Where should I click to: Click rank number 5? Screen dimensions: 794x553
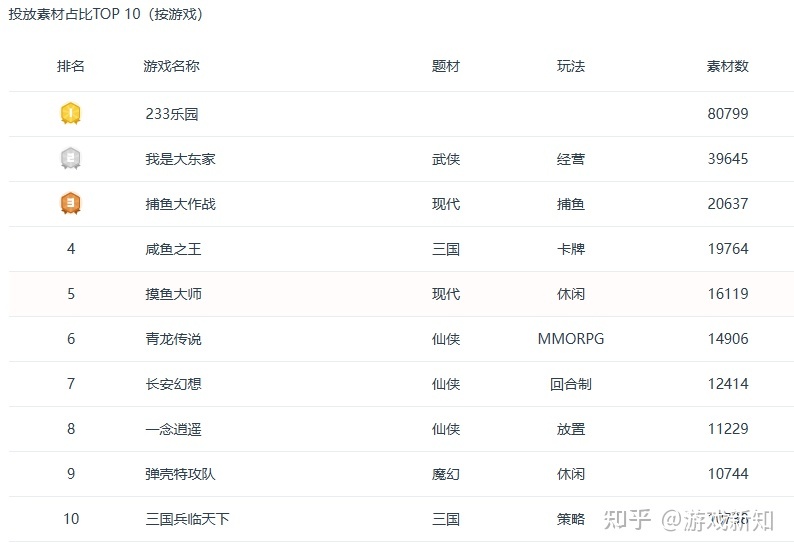(71, 294)
